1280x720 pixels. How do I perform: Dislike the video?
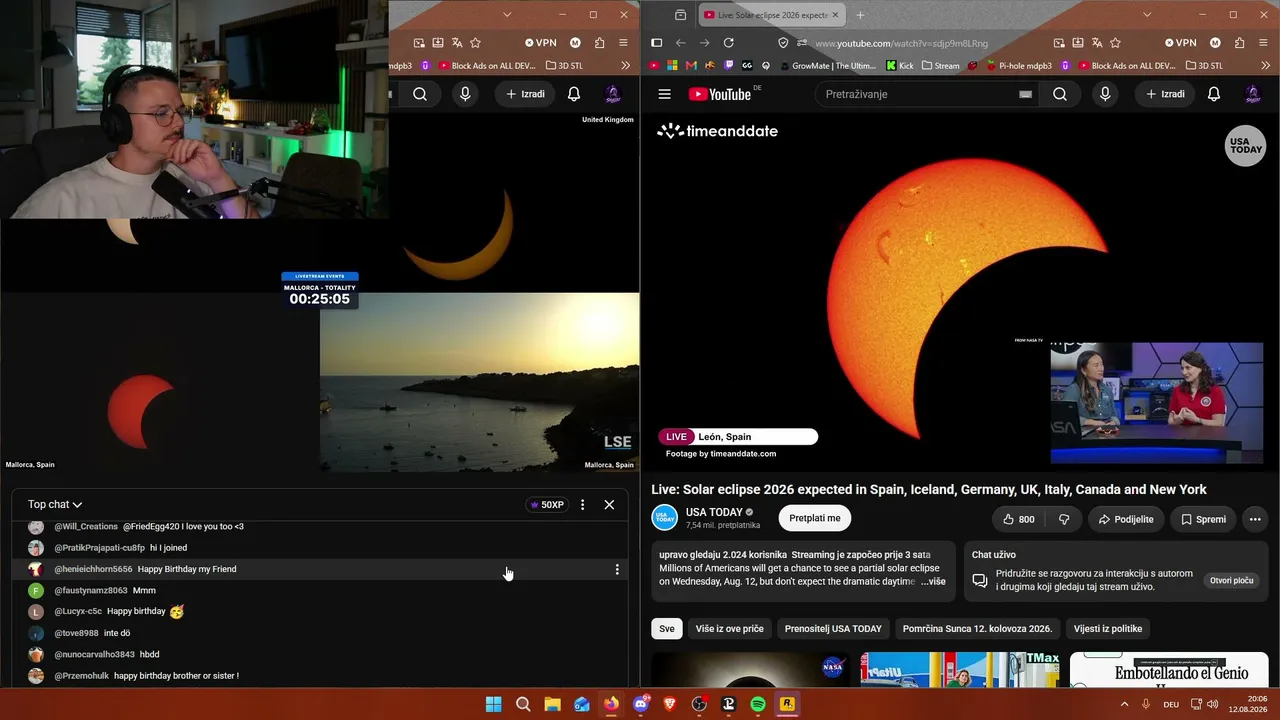[x=1064, y=519]
